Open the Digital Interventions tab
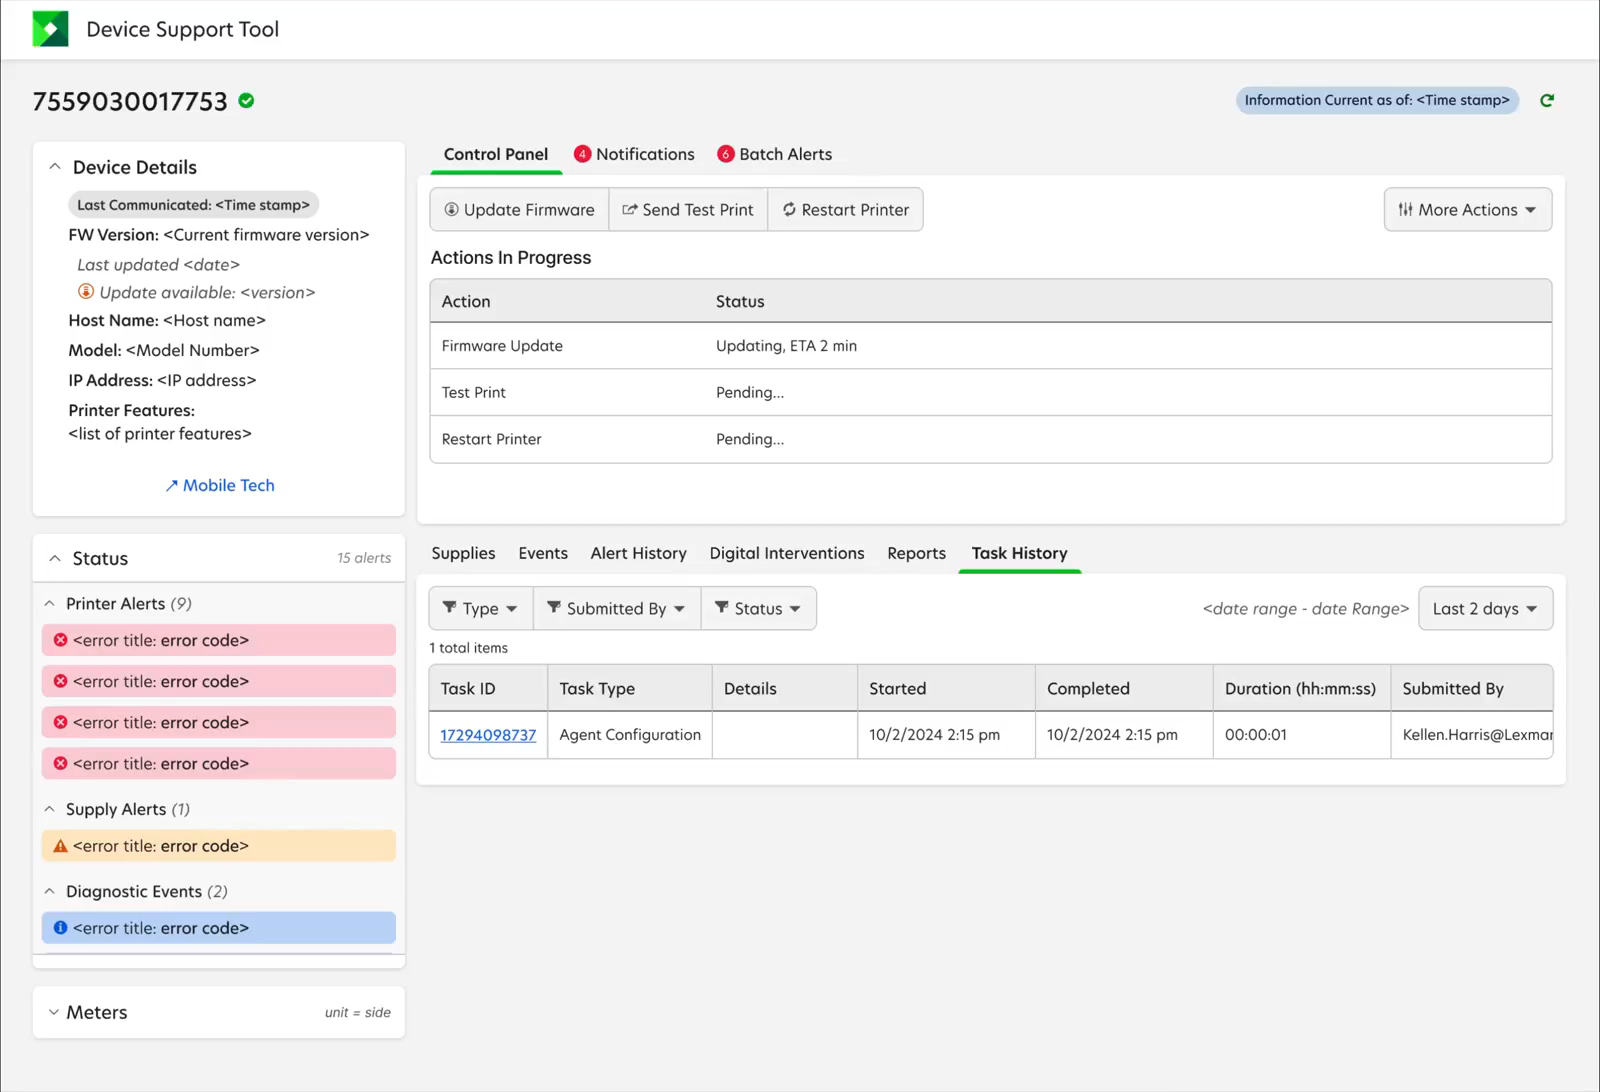 787,553
